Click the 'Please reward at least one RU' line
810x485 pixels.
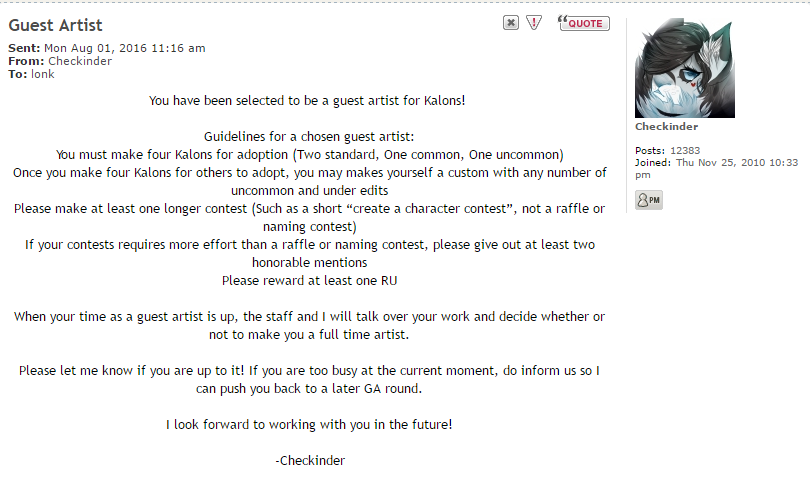[x=309, y=280]
